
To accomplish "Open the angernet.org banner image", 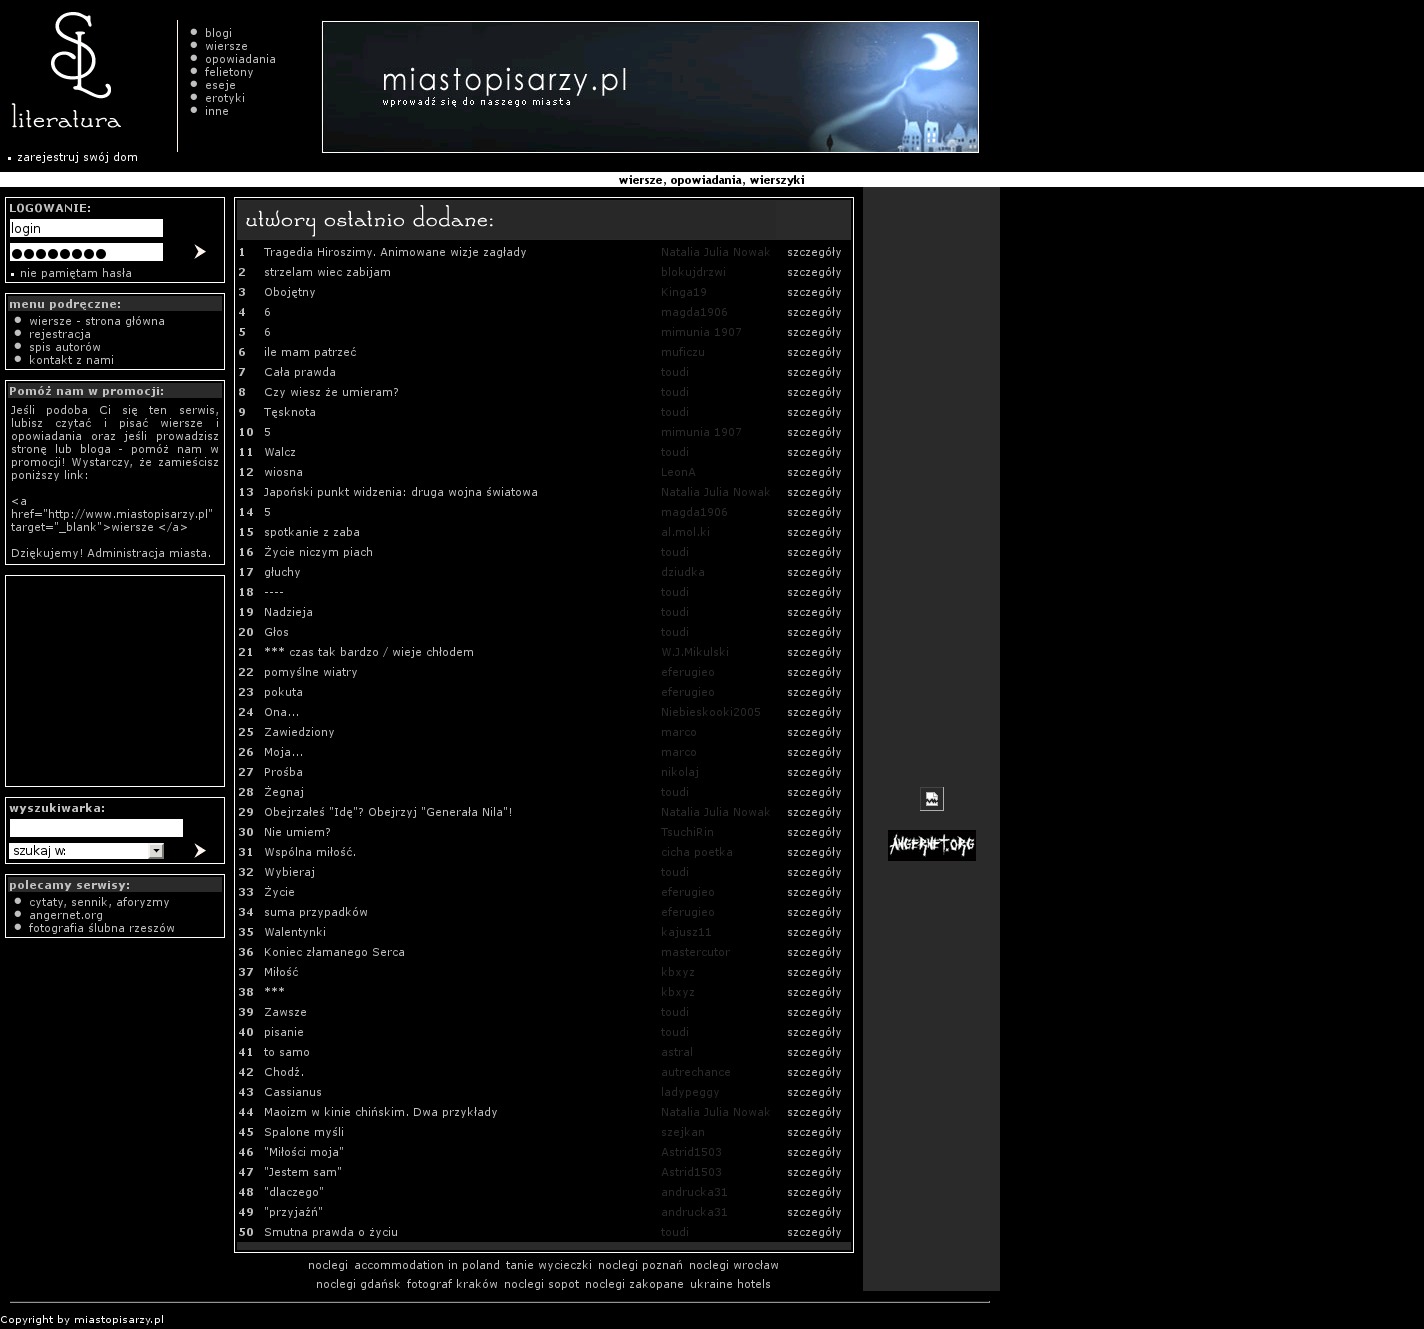I will 931,845.
